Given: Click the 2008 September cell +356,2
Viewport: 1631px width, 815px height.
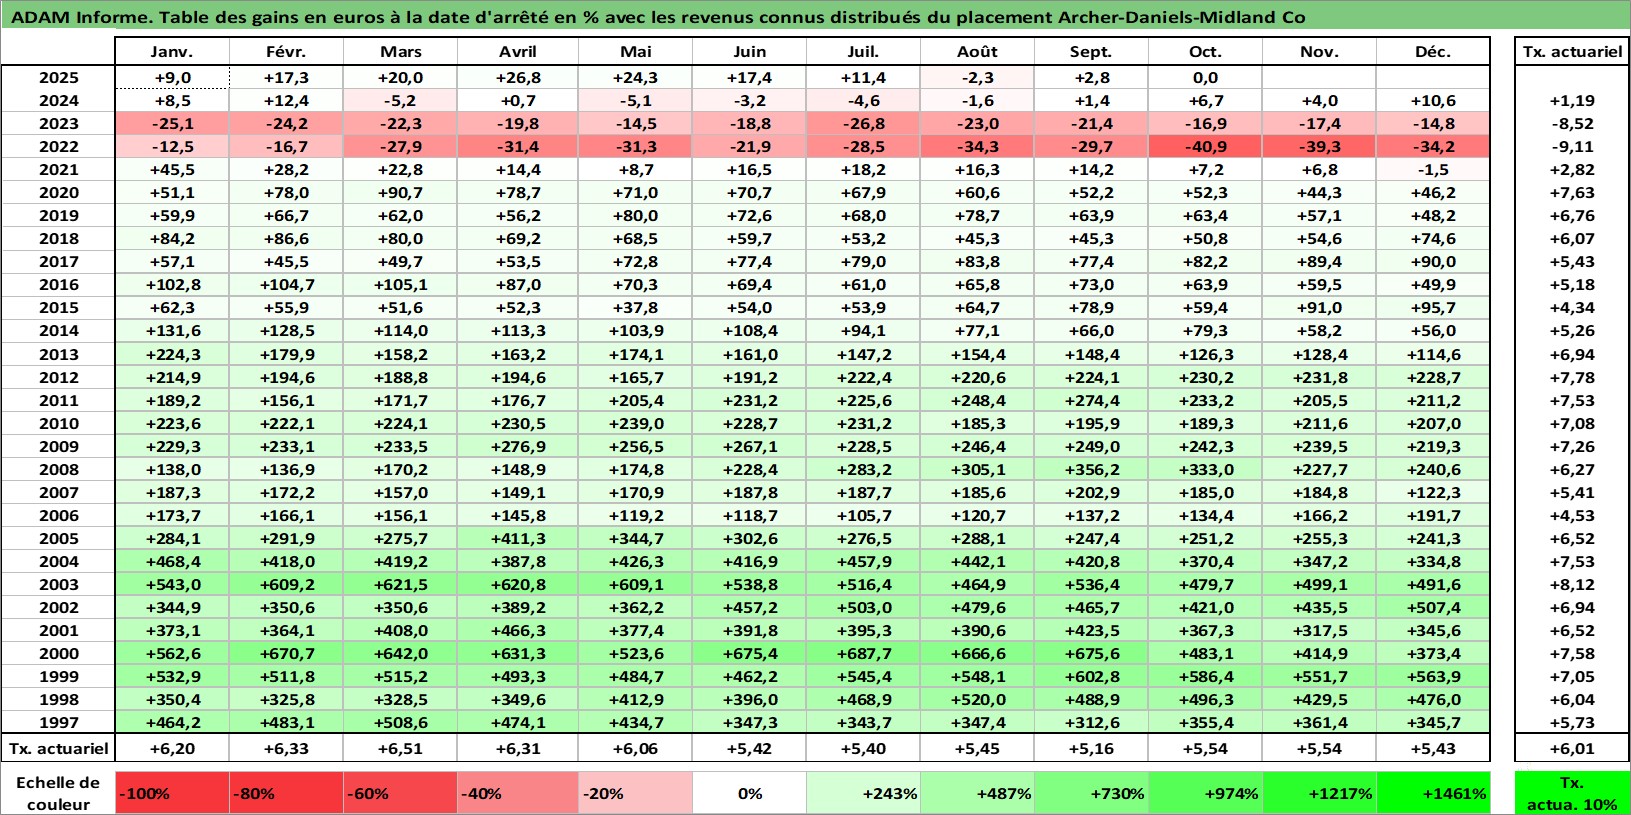Looking at the screenshot, I should [1091, 470].
